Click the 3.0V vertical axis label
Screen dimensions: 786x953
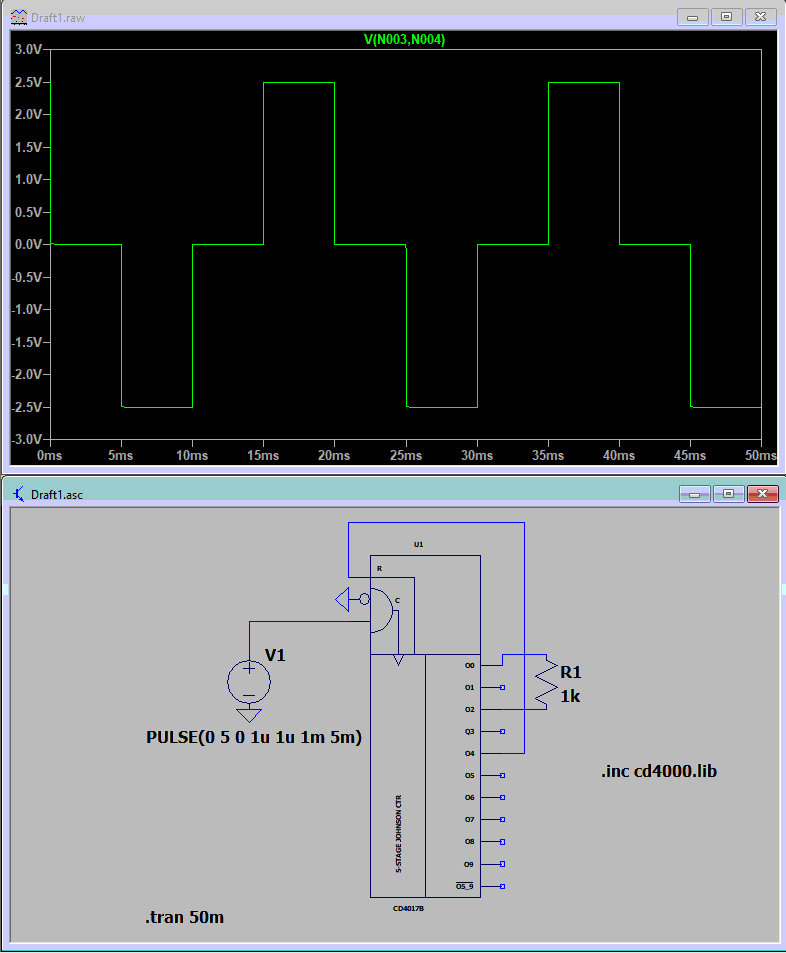[28, 49]
